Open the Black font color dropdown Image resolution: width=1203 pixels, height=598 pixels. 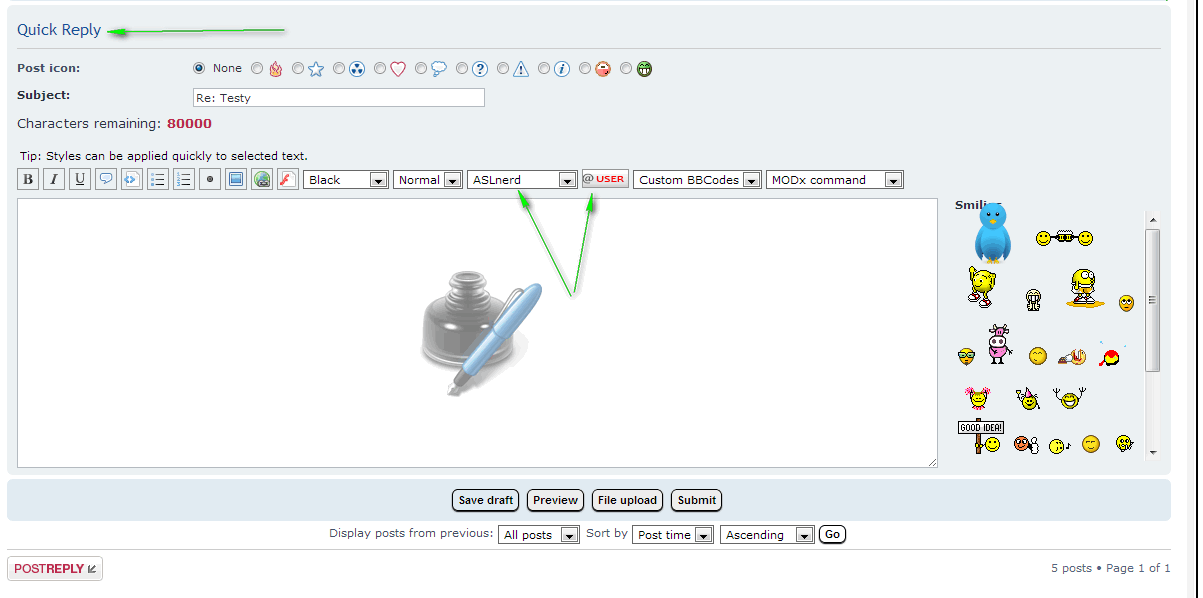coord(346,180)
